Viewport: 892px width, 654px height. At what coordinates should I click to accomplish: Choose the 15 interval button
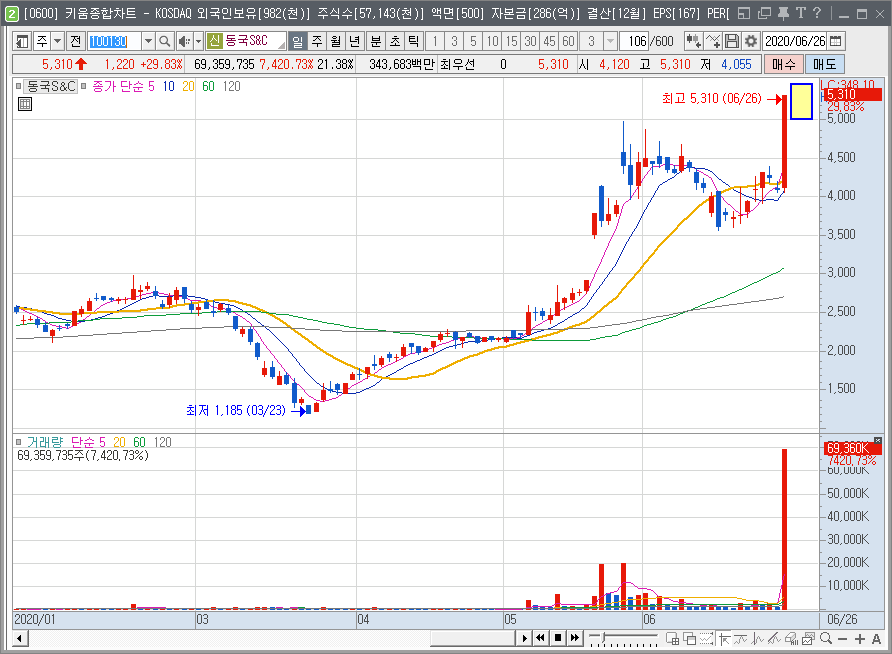[511, 41]
